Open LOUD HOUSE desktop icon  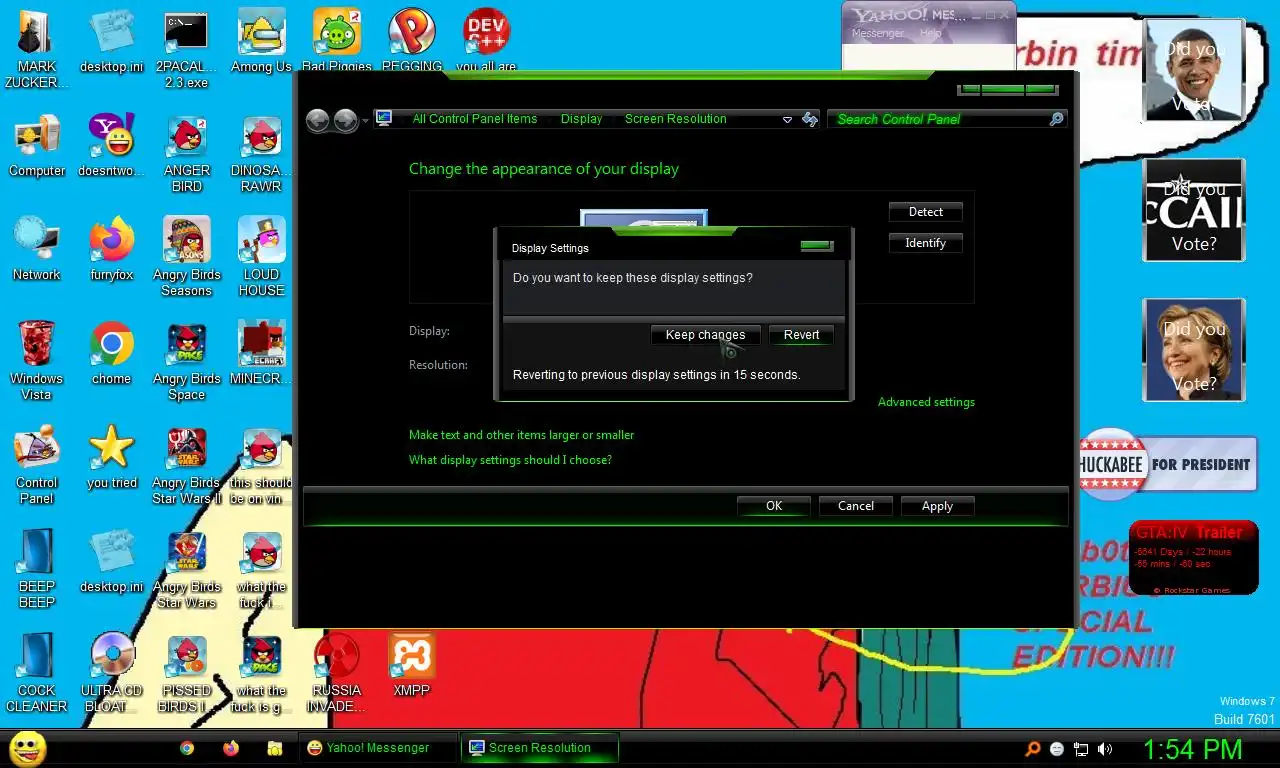click(x=261, y=257)
